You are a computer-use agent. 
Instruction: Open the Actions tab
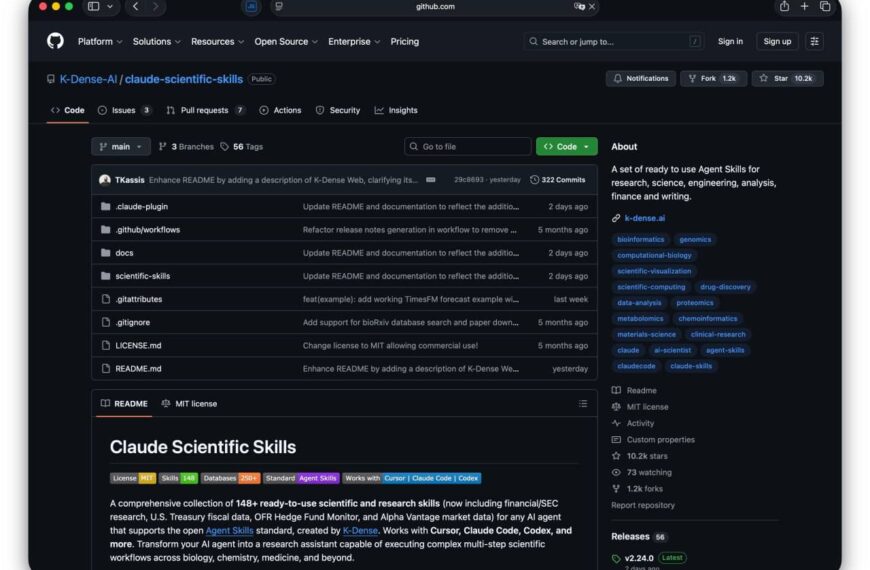point(280,110)
